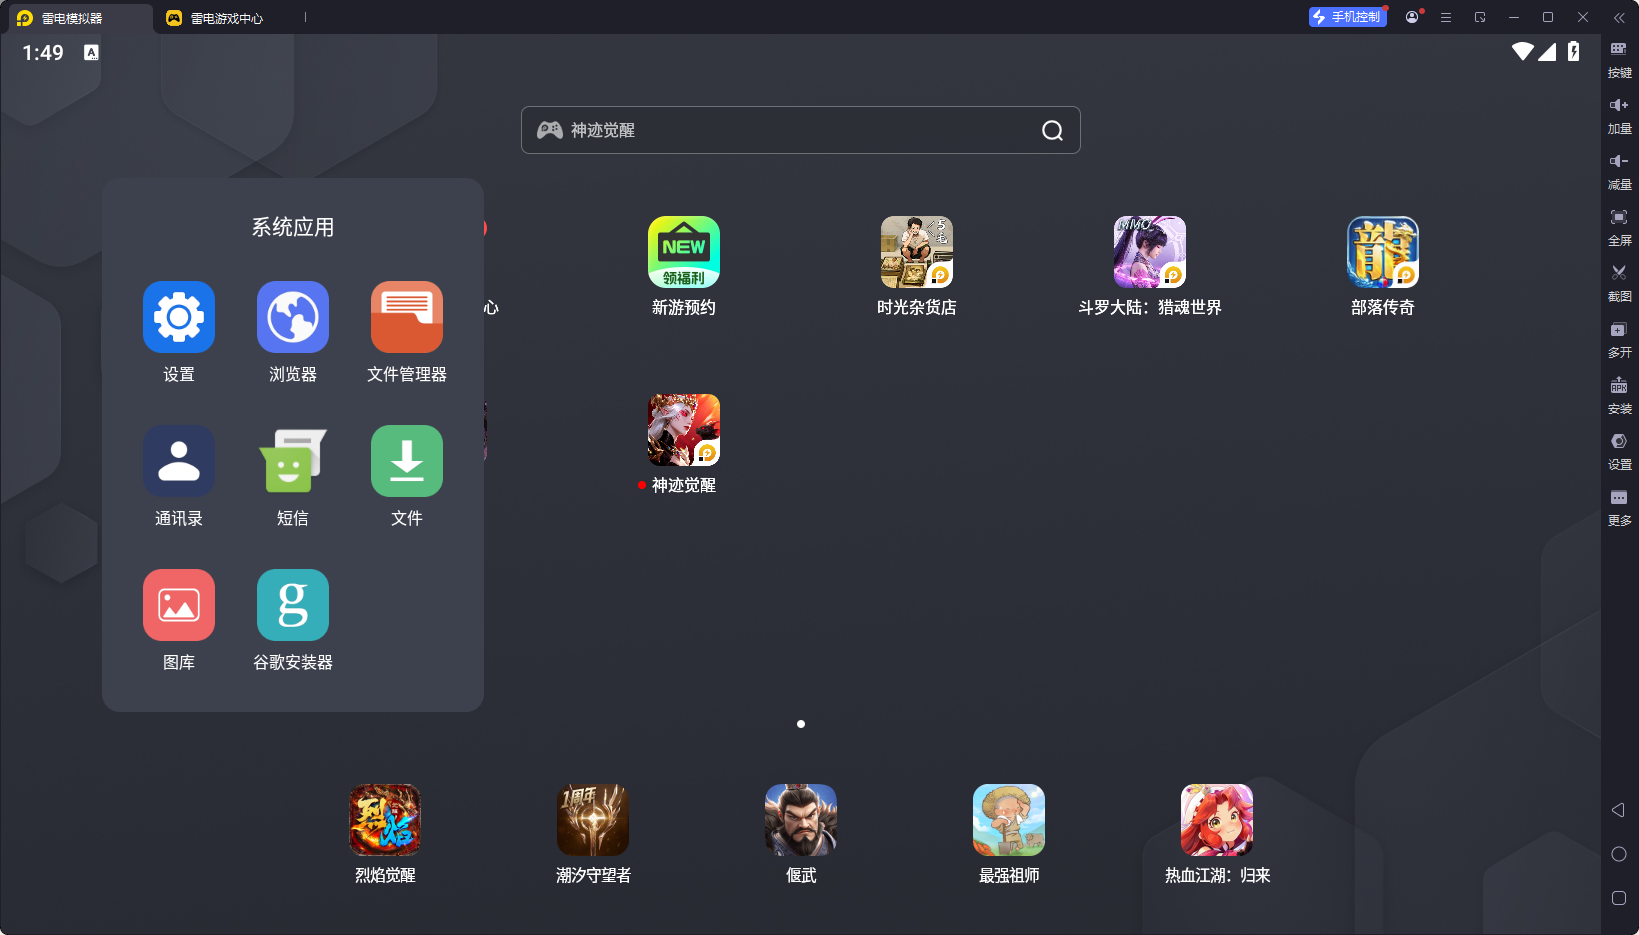The image size is (1639, 935).
Task: Click the 手机控制 button in title bar
Action: [1347, 17]
